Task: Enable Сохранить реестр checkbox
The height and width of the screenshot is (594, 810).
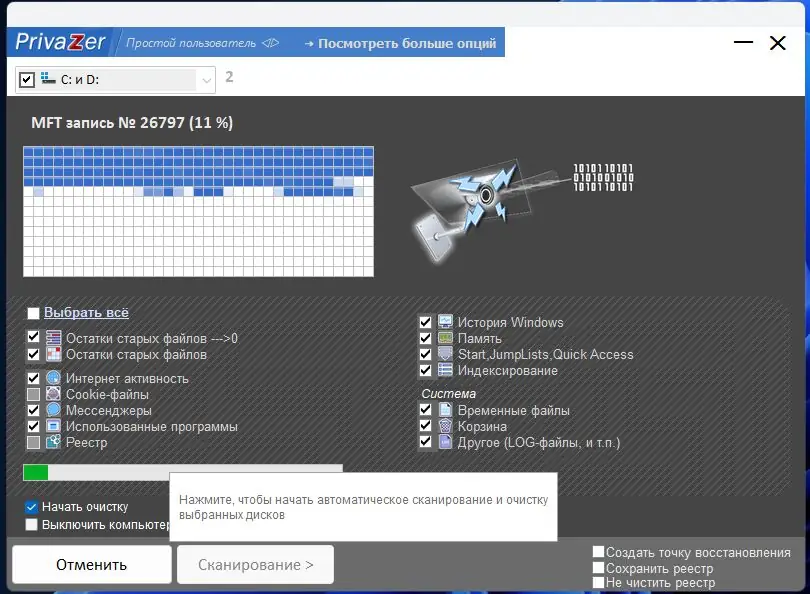Action: coord(598,567)
